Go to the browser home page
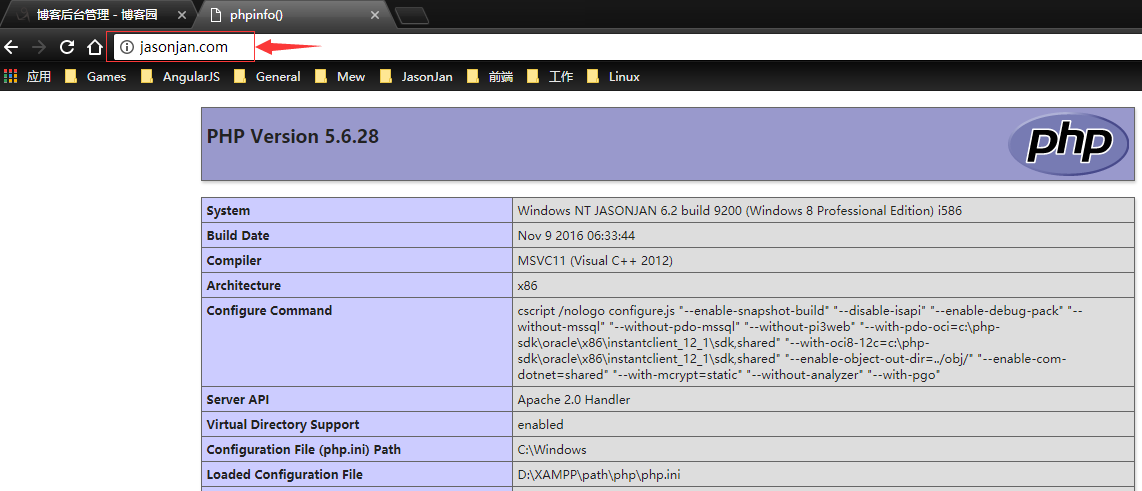 click(94, 47)
